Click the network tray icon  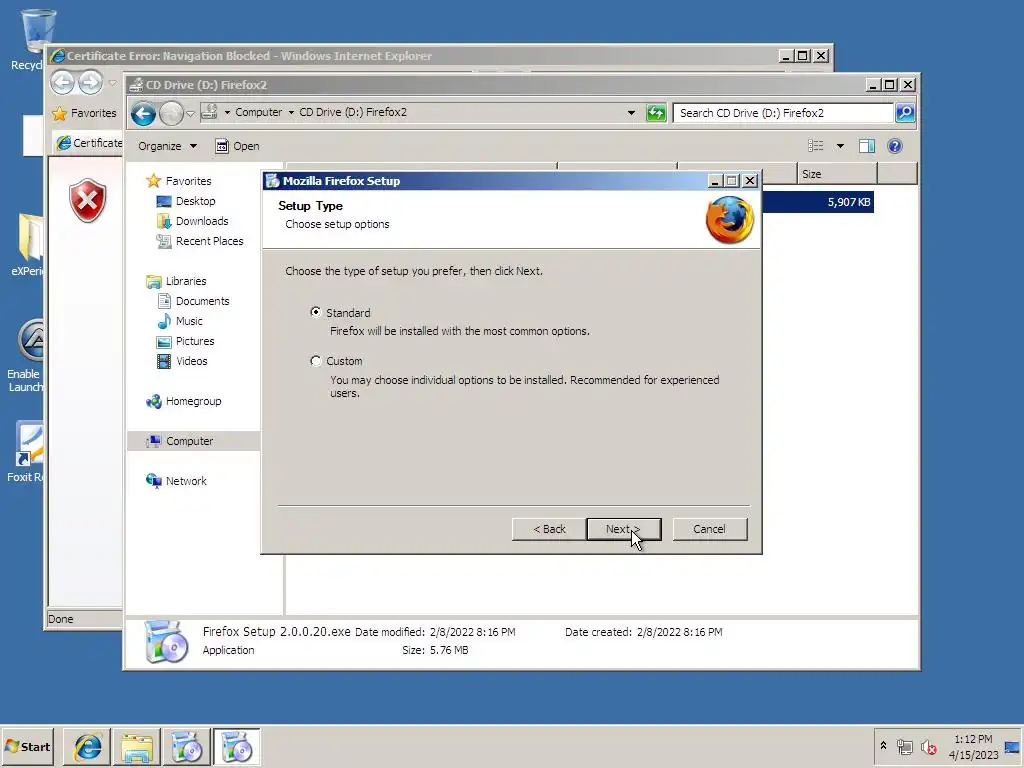coord(904,746)
